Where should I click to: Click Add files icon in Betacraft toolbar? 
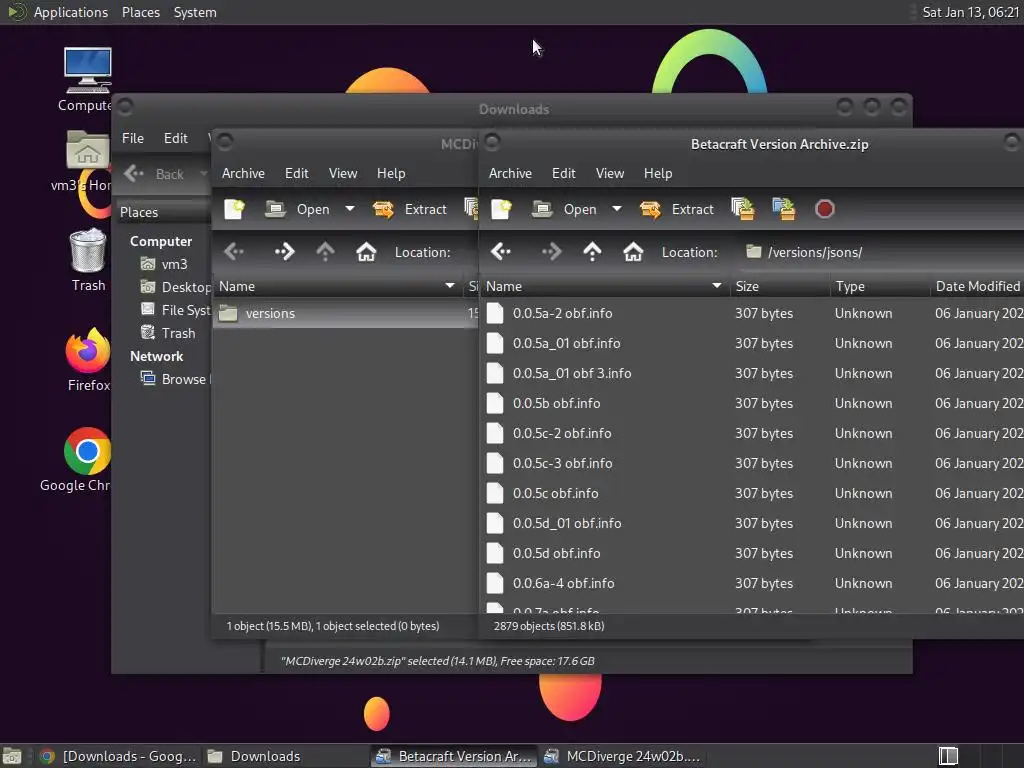[x=742, y=210]
